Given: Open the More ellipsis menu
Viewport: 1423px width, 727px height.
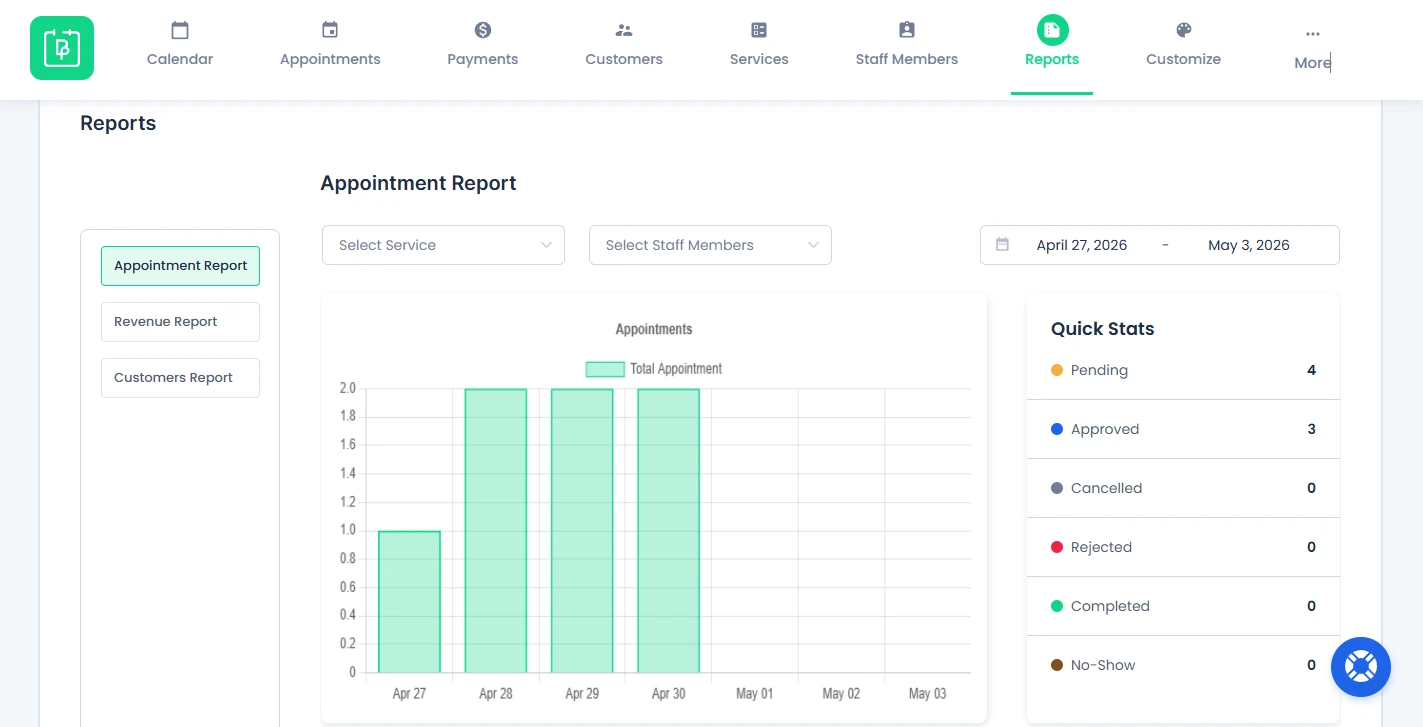Looking at the screenshot, I should tap(1313, 34).
